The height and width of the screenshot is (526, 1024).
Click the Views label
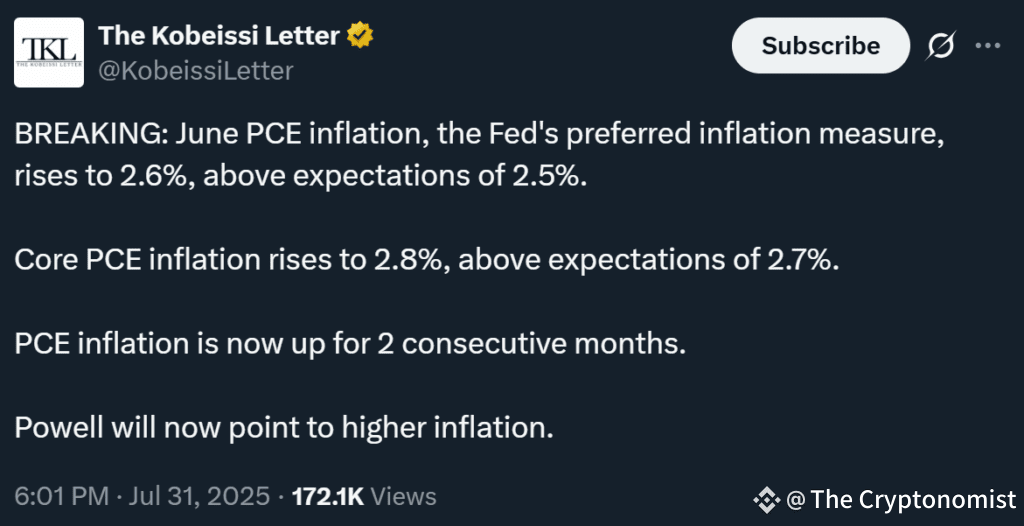[x=403, y=497]
